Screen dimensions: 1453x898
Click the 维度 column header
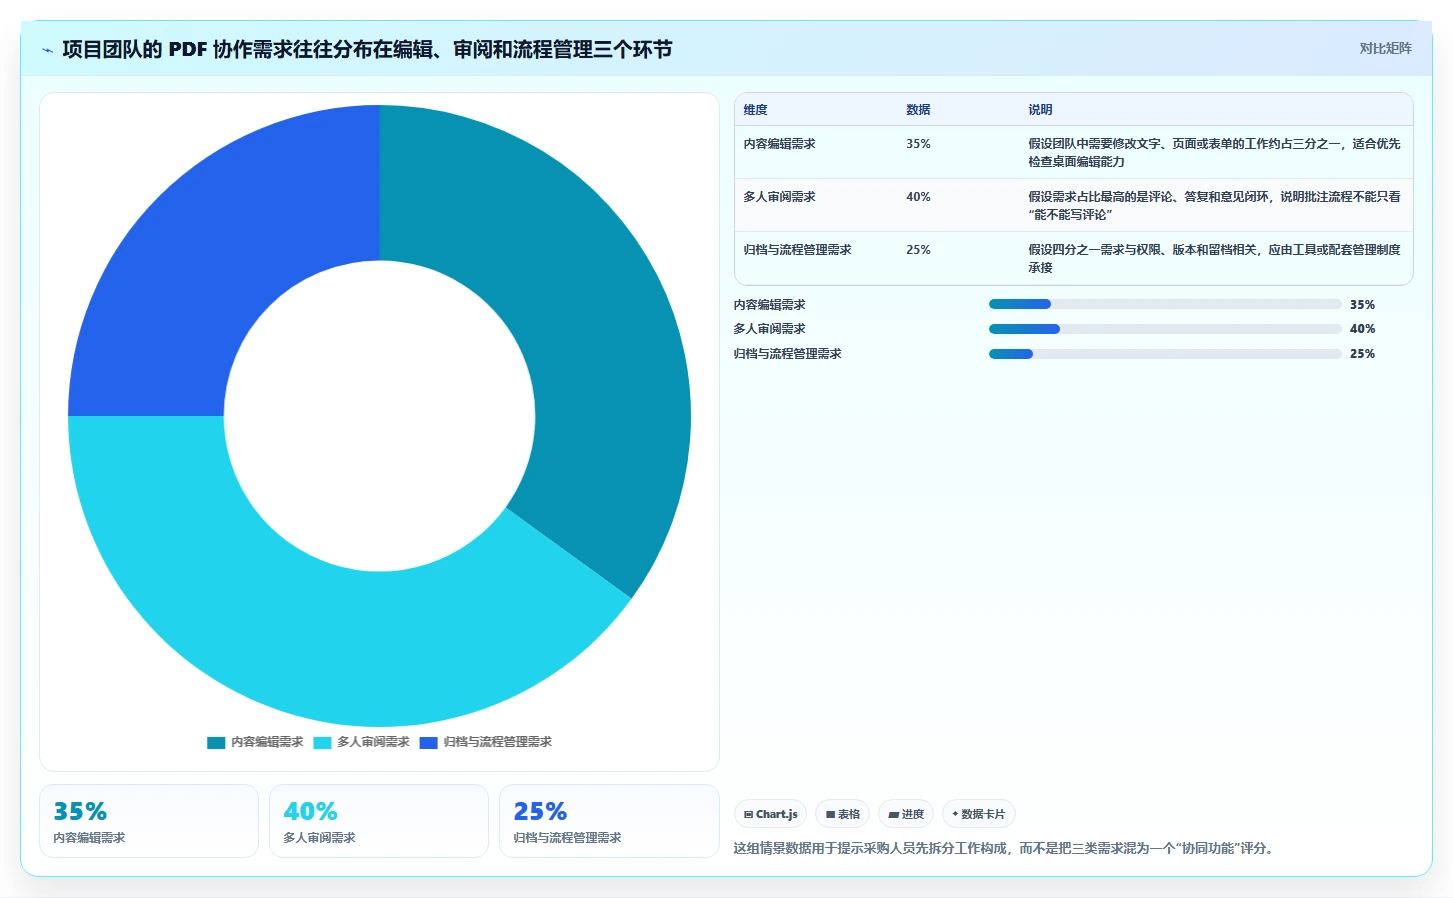tap(755, 110)
